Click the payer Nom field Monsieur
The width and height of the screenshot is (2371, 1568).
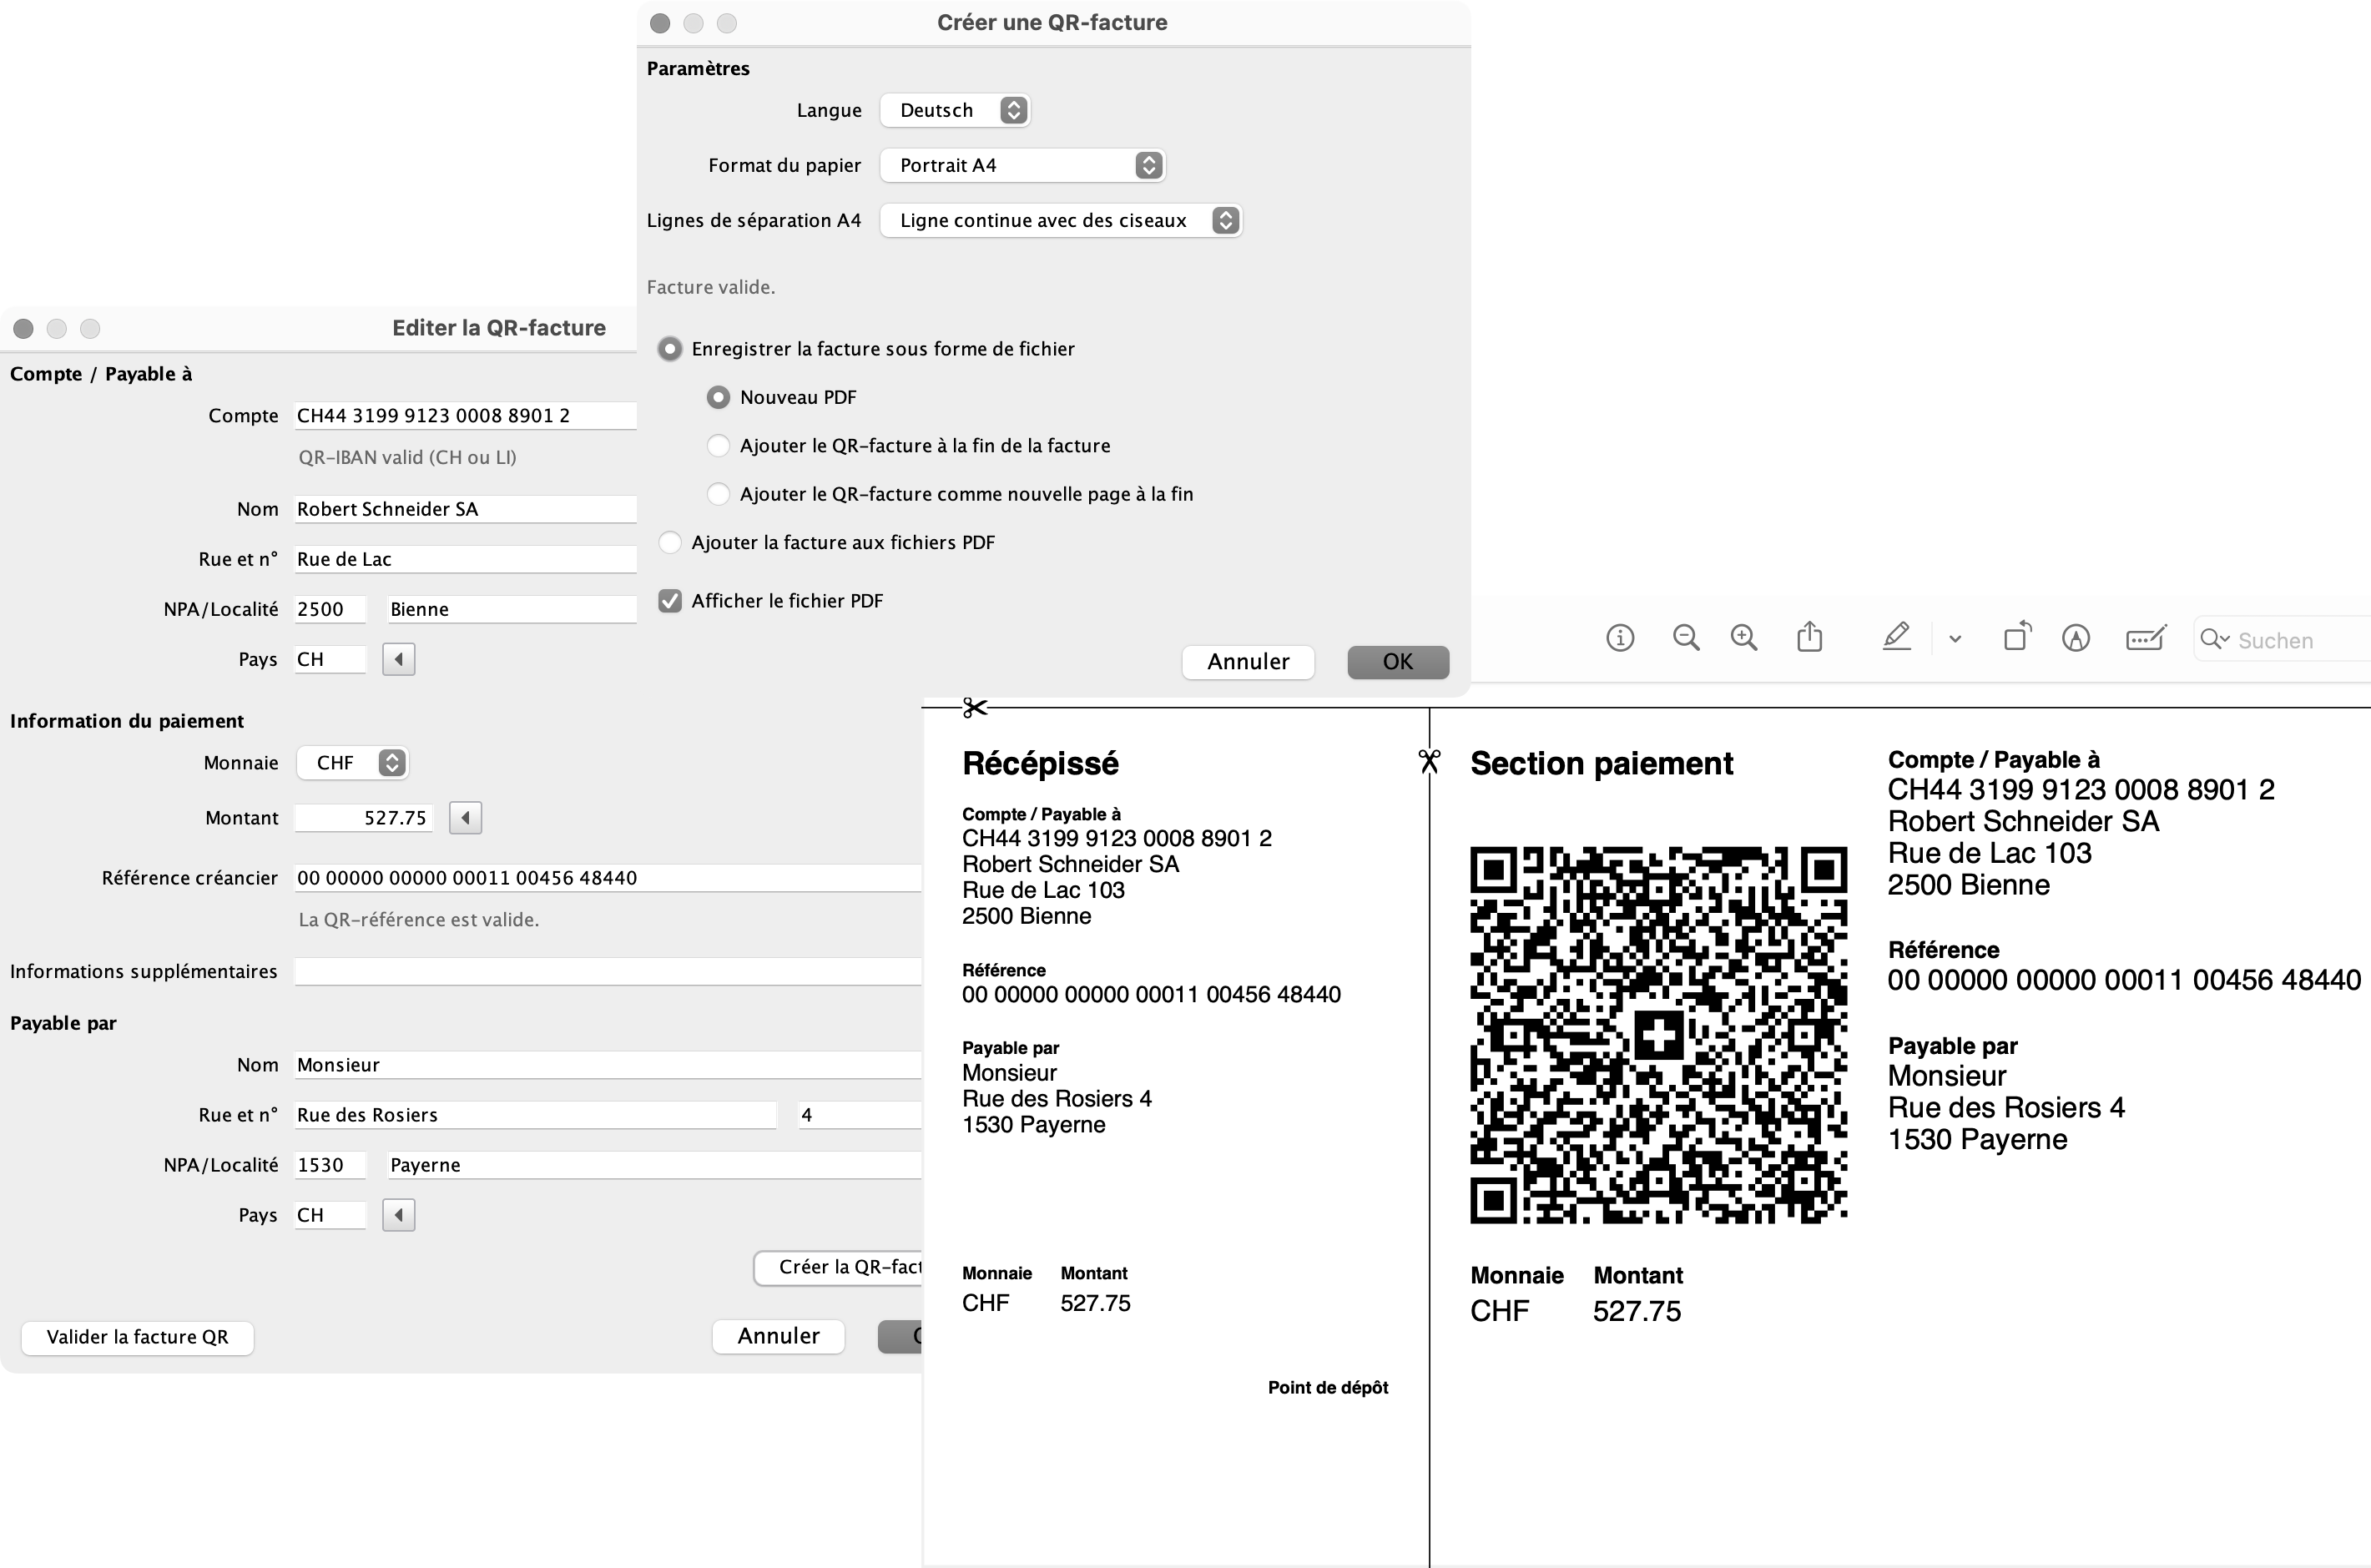pyautogui.click(x=607, y=1065)
